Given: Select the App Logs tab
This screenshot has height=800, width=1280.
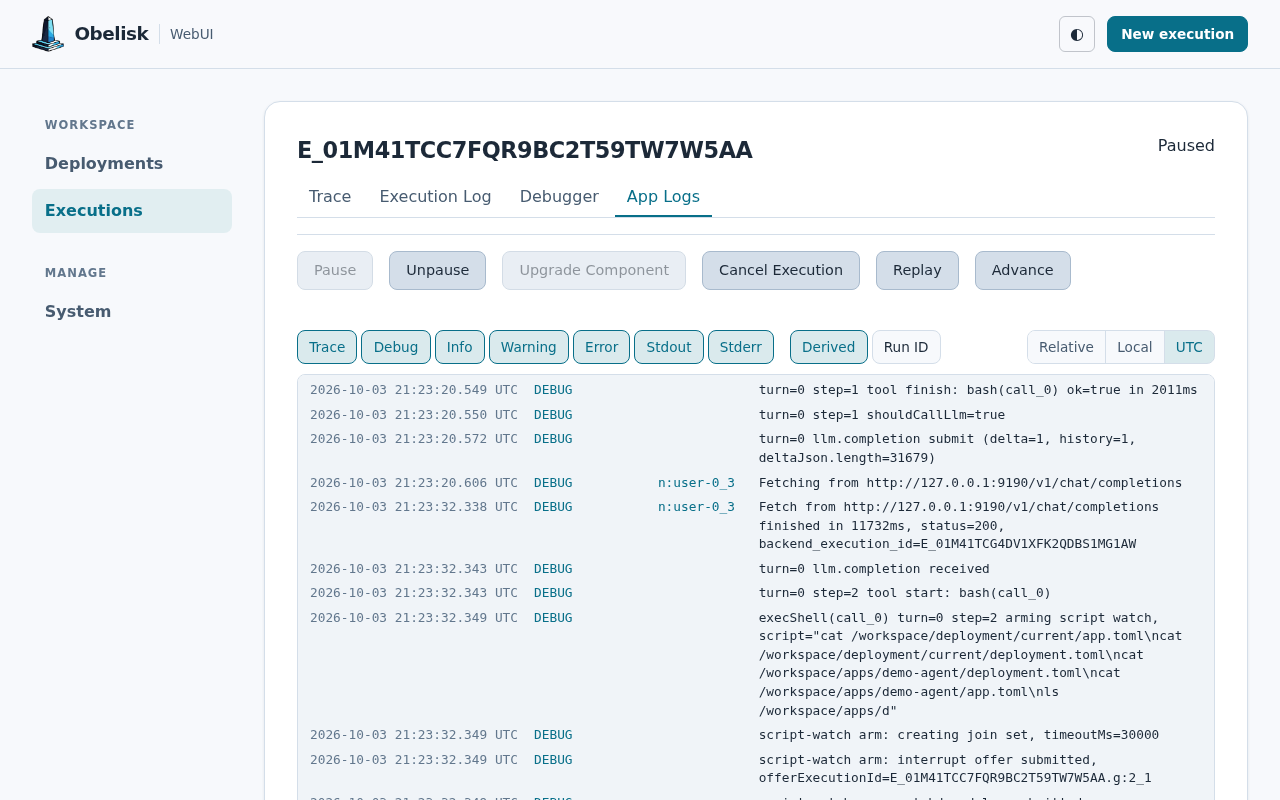Looking at the screenshot, I should (x=663, y=197).
